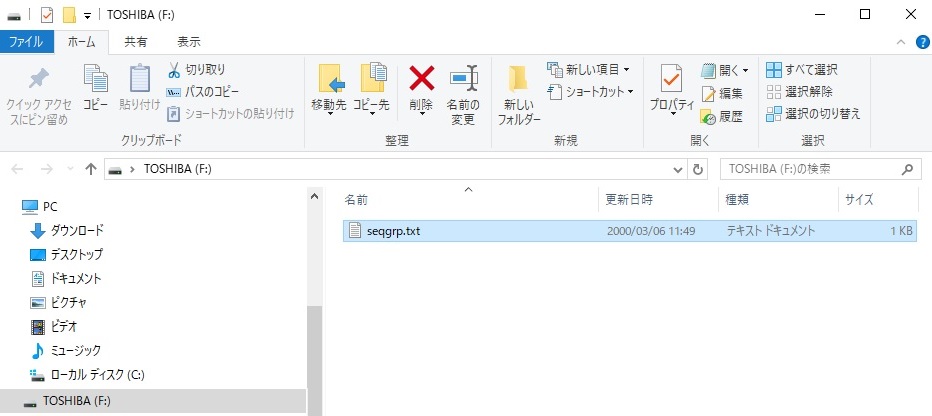Click the テキスト ドキュメント type cell

(x=771, y=231)
